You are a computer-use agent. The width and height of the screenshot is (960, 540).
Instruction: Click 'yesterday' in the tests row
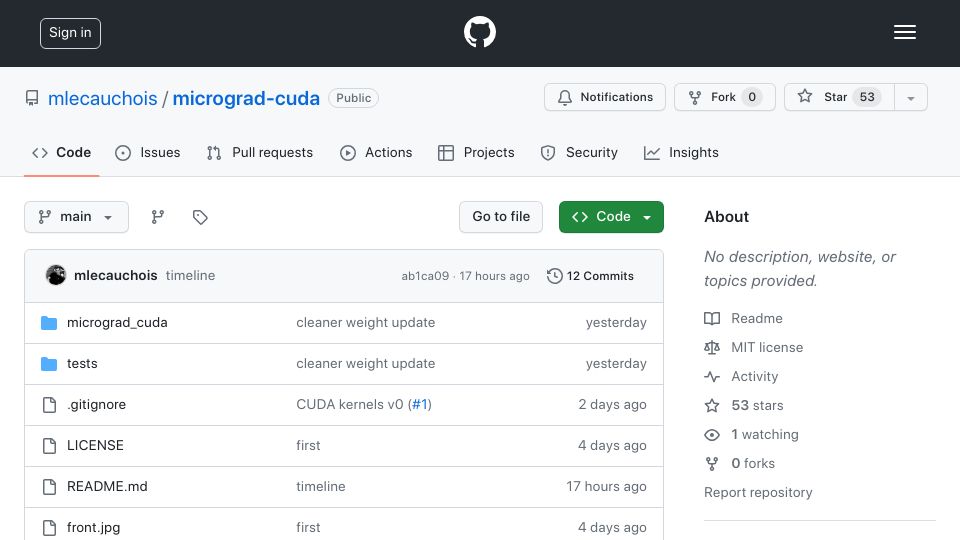616,364
